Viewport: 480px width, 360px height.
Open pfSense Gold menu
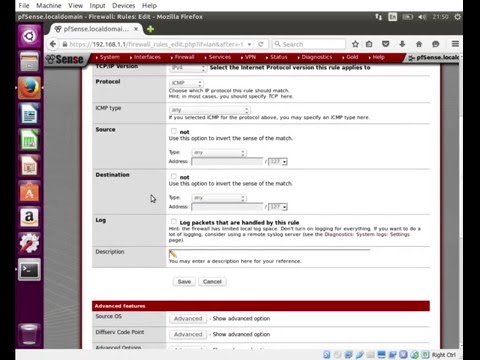(350, 57)
